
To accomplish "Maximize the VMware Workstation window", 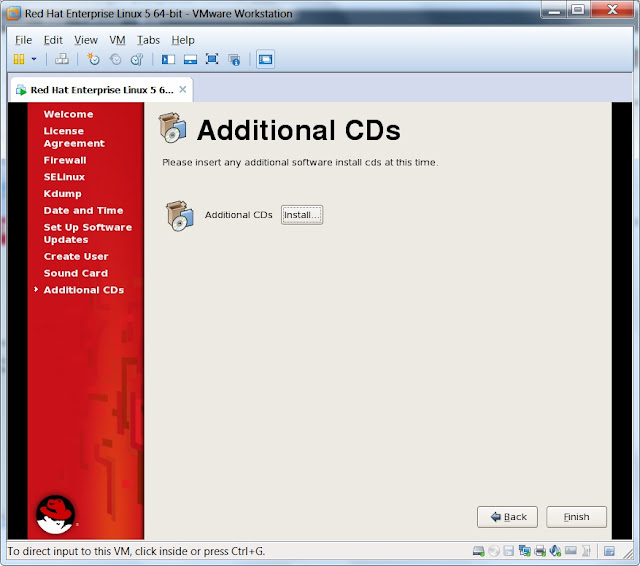I will tap(578, 9).
